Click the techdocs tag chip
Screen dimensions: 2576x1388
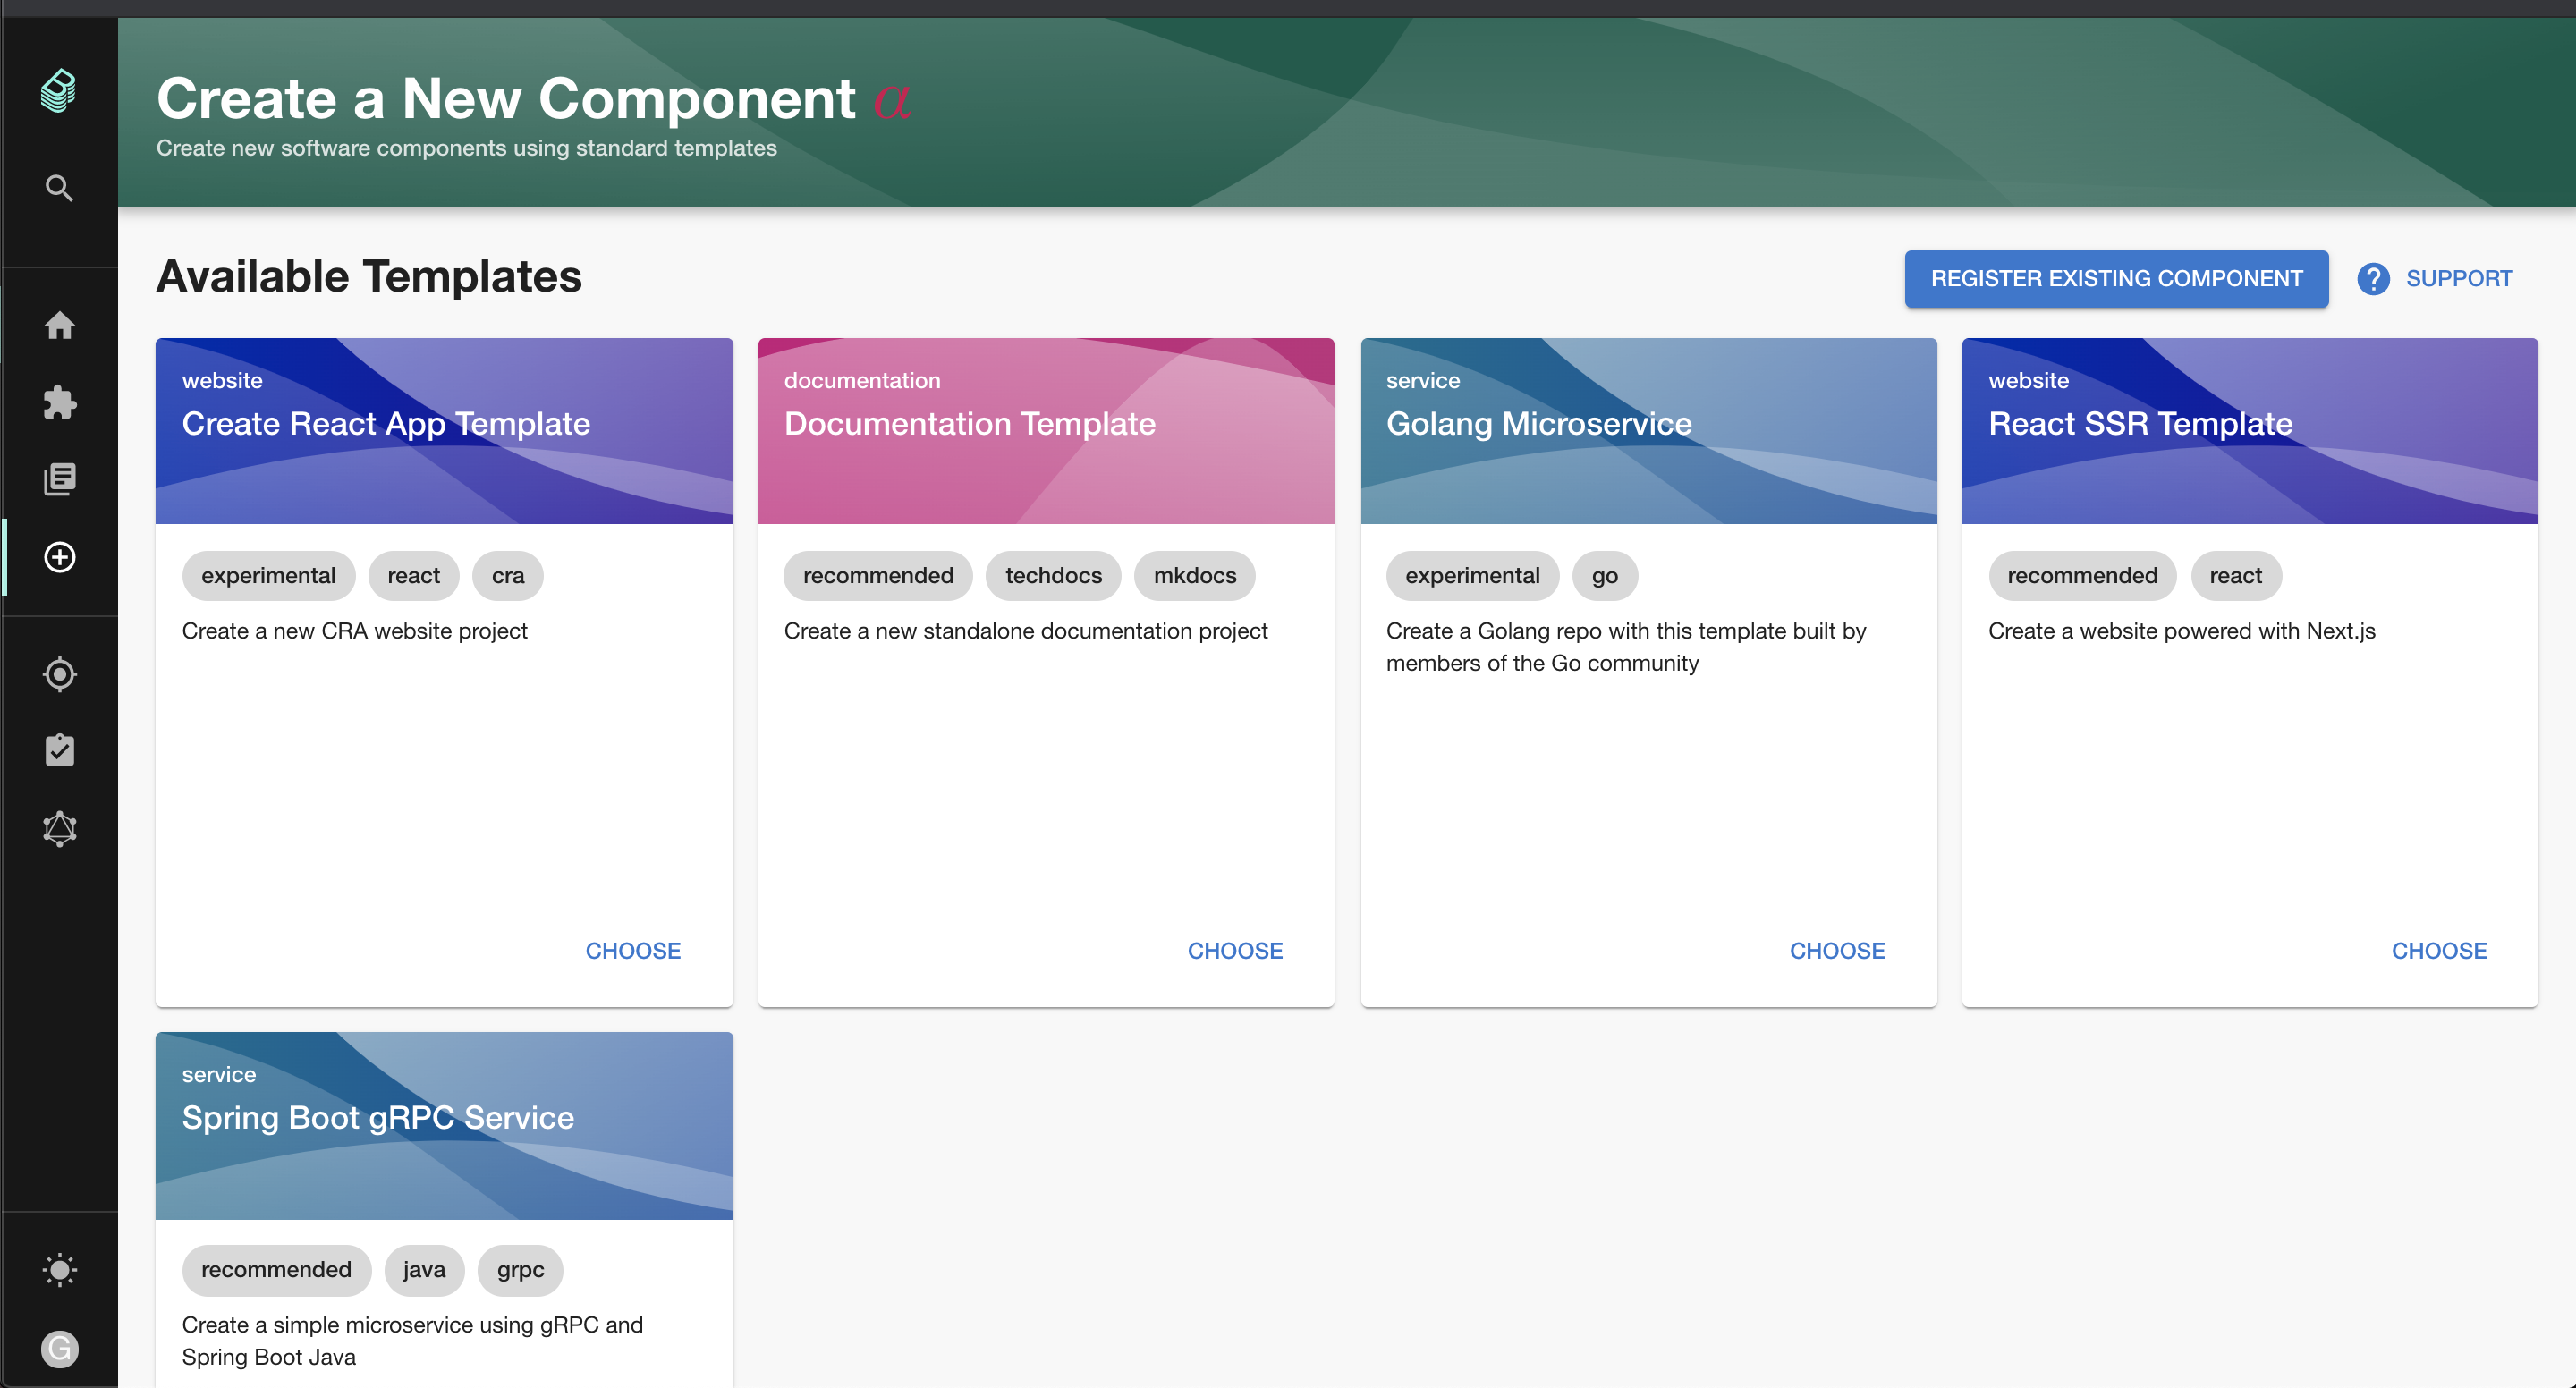pyautogui.click(x=1053, y=576)
